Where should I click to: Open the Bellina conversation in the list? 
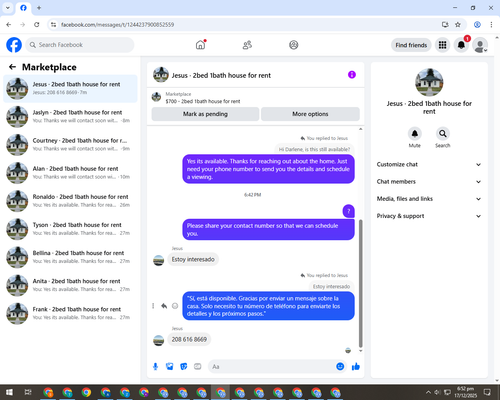[x=70, y=257]
